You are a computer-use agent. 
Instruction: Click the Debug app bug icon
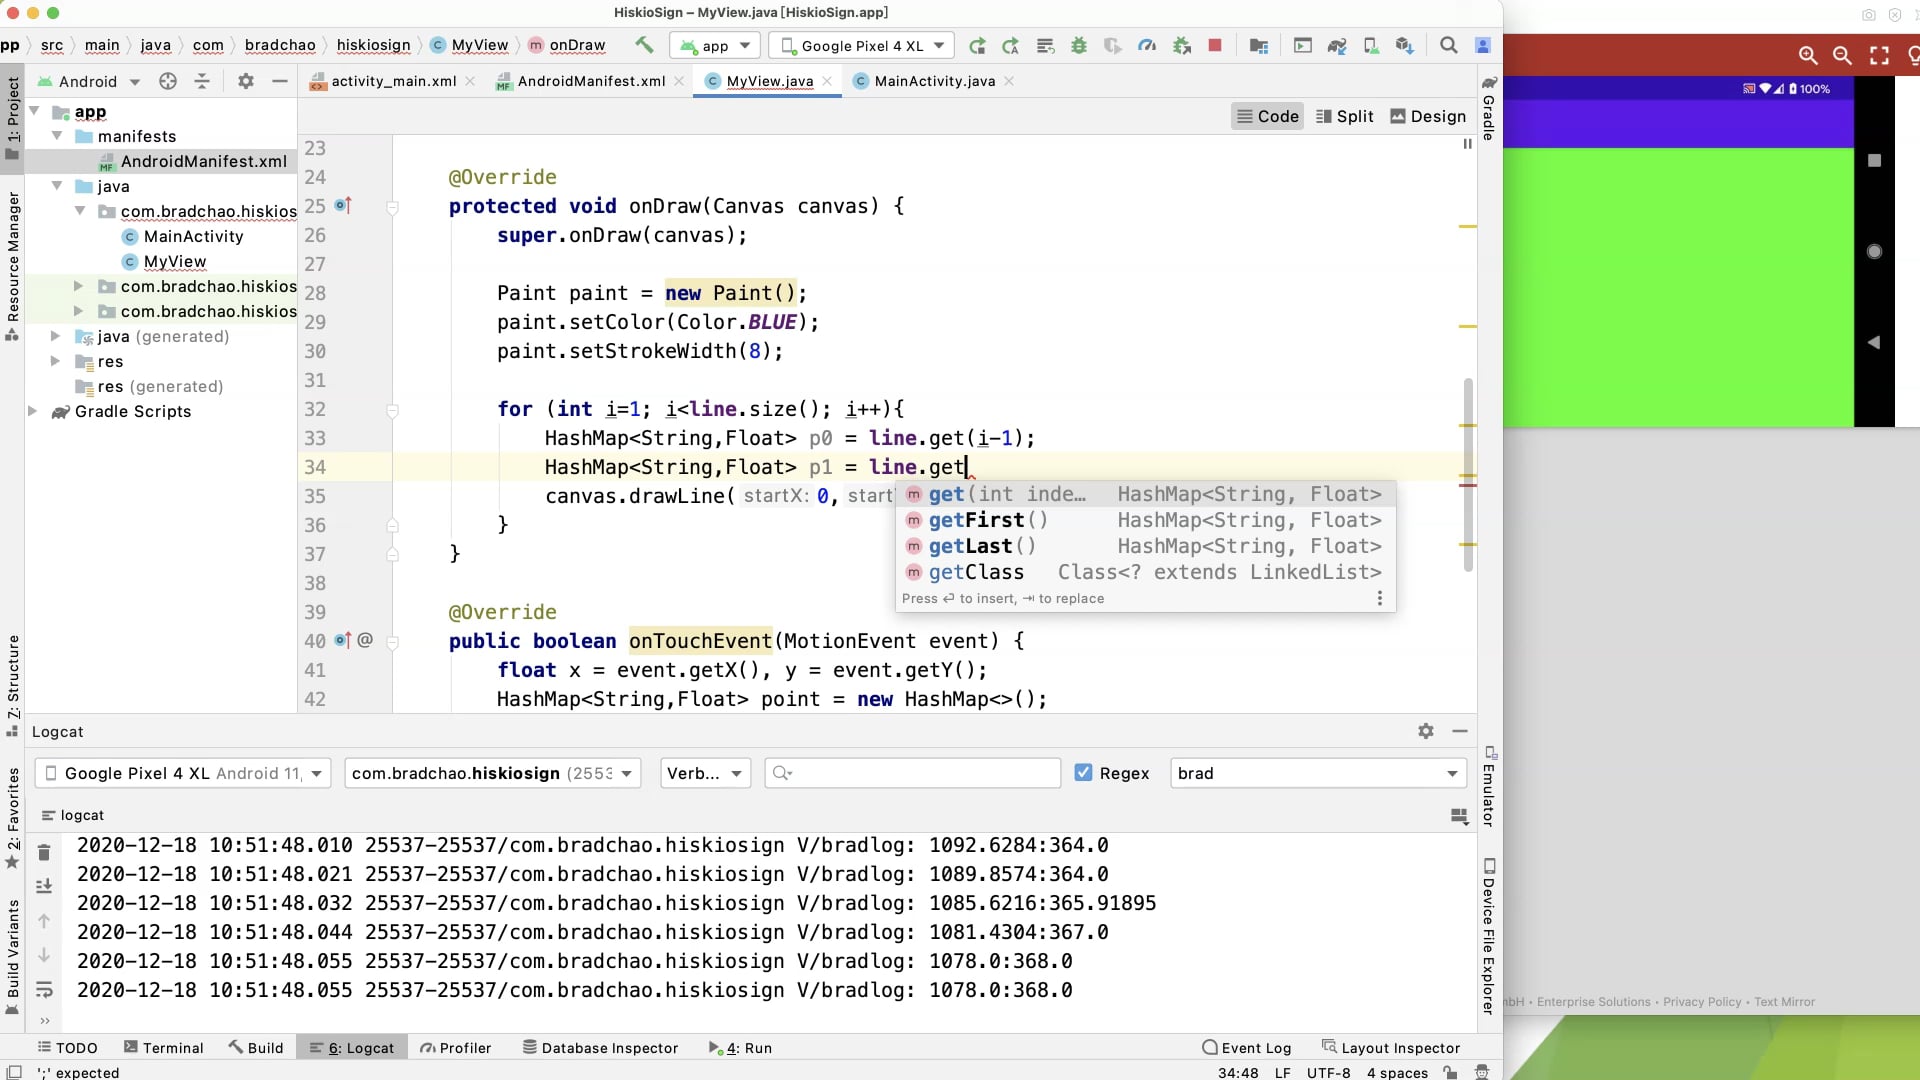(1079, 45)
